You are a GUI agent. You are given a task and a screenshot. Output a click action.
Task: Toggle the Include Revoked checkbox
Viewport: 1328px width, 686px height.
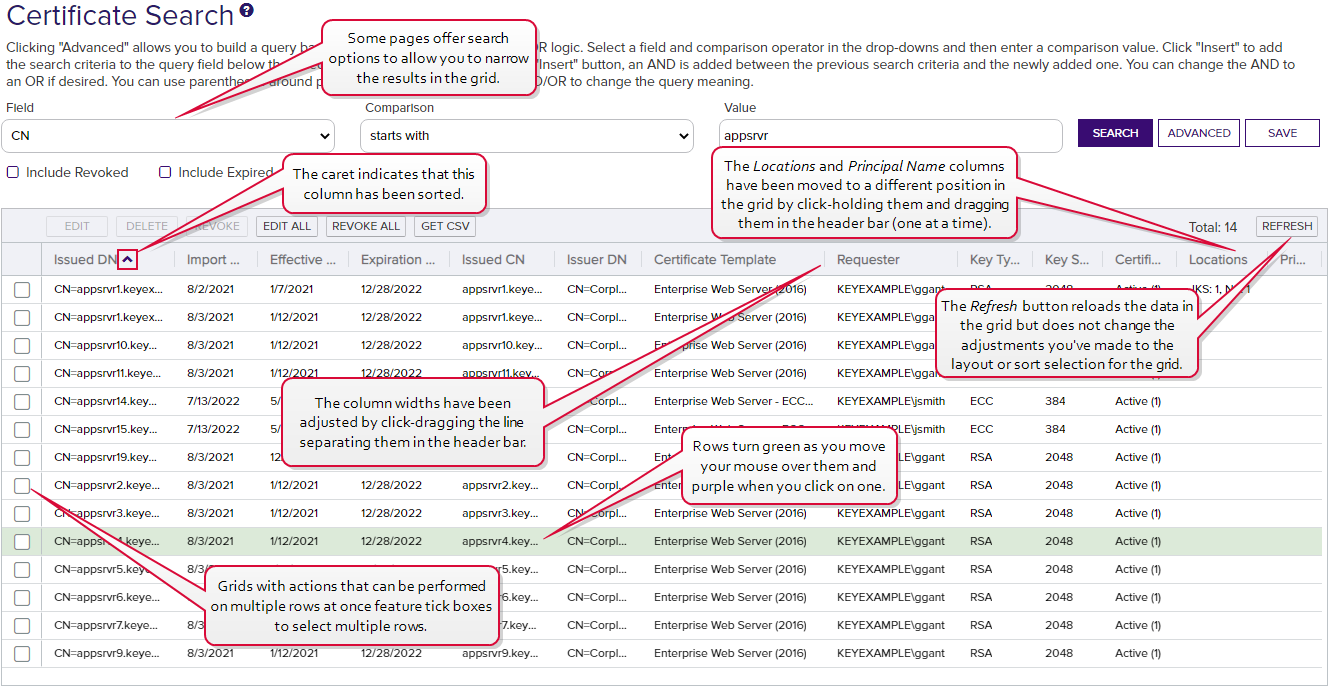pyautogui.click(x=13, y=172)
